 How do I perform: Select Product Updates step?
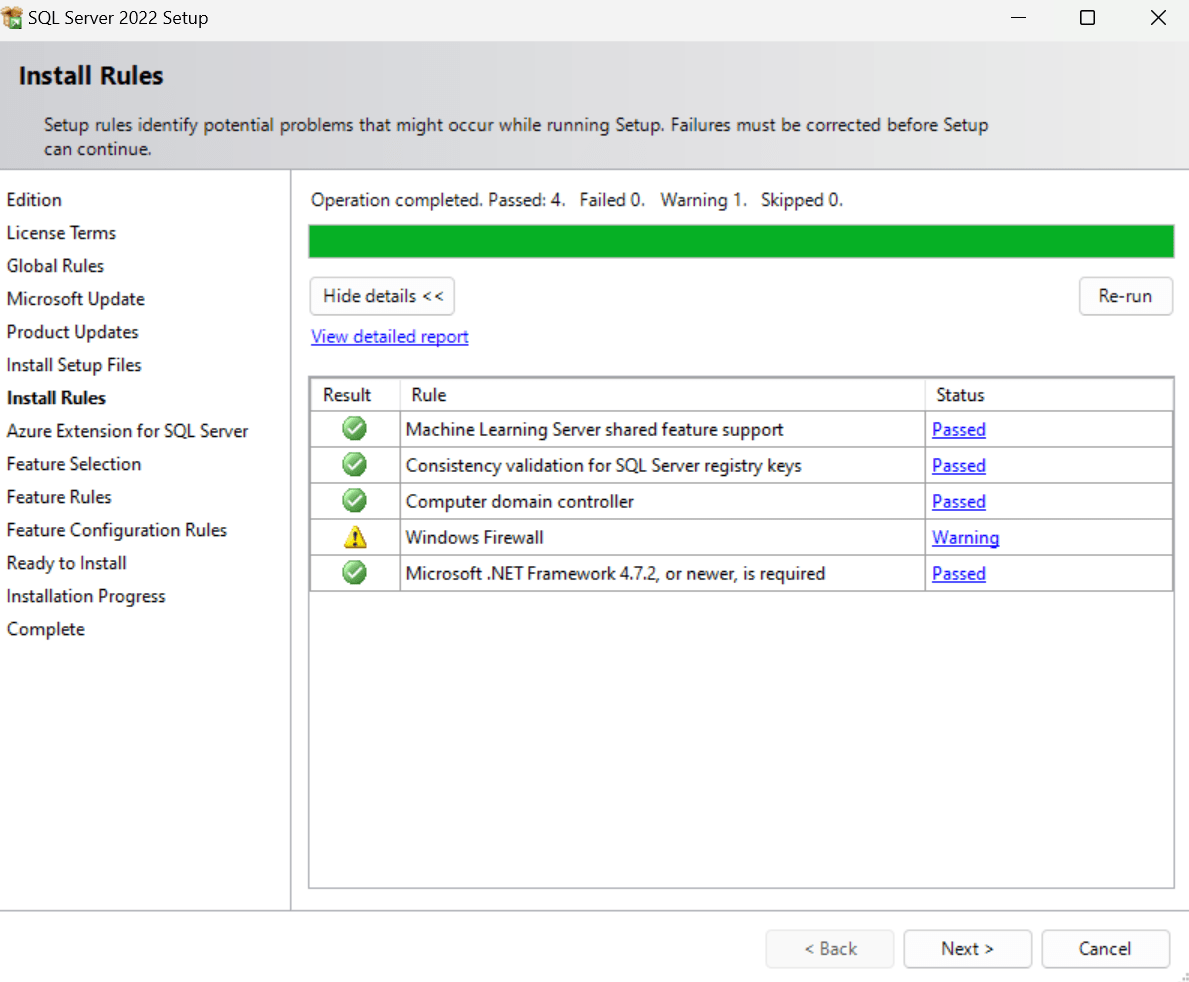(73, 332)
